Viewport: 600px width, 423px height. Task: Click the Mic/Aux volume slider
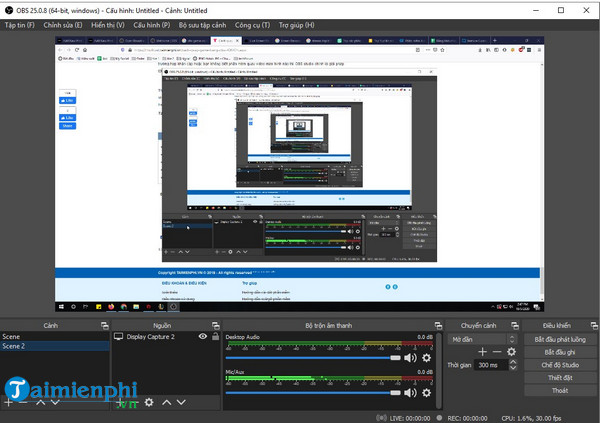[313, 393]
